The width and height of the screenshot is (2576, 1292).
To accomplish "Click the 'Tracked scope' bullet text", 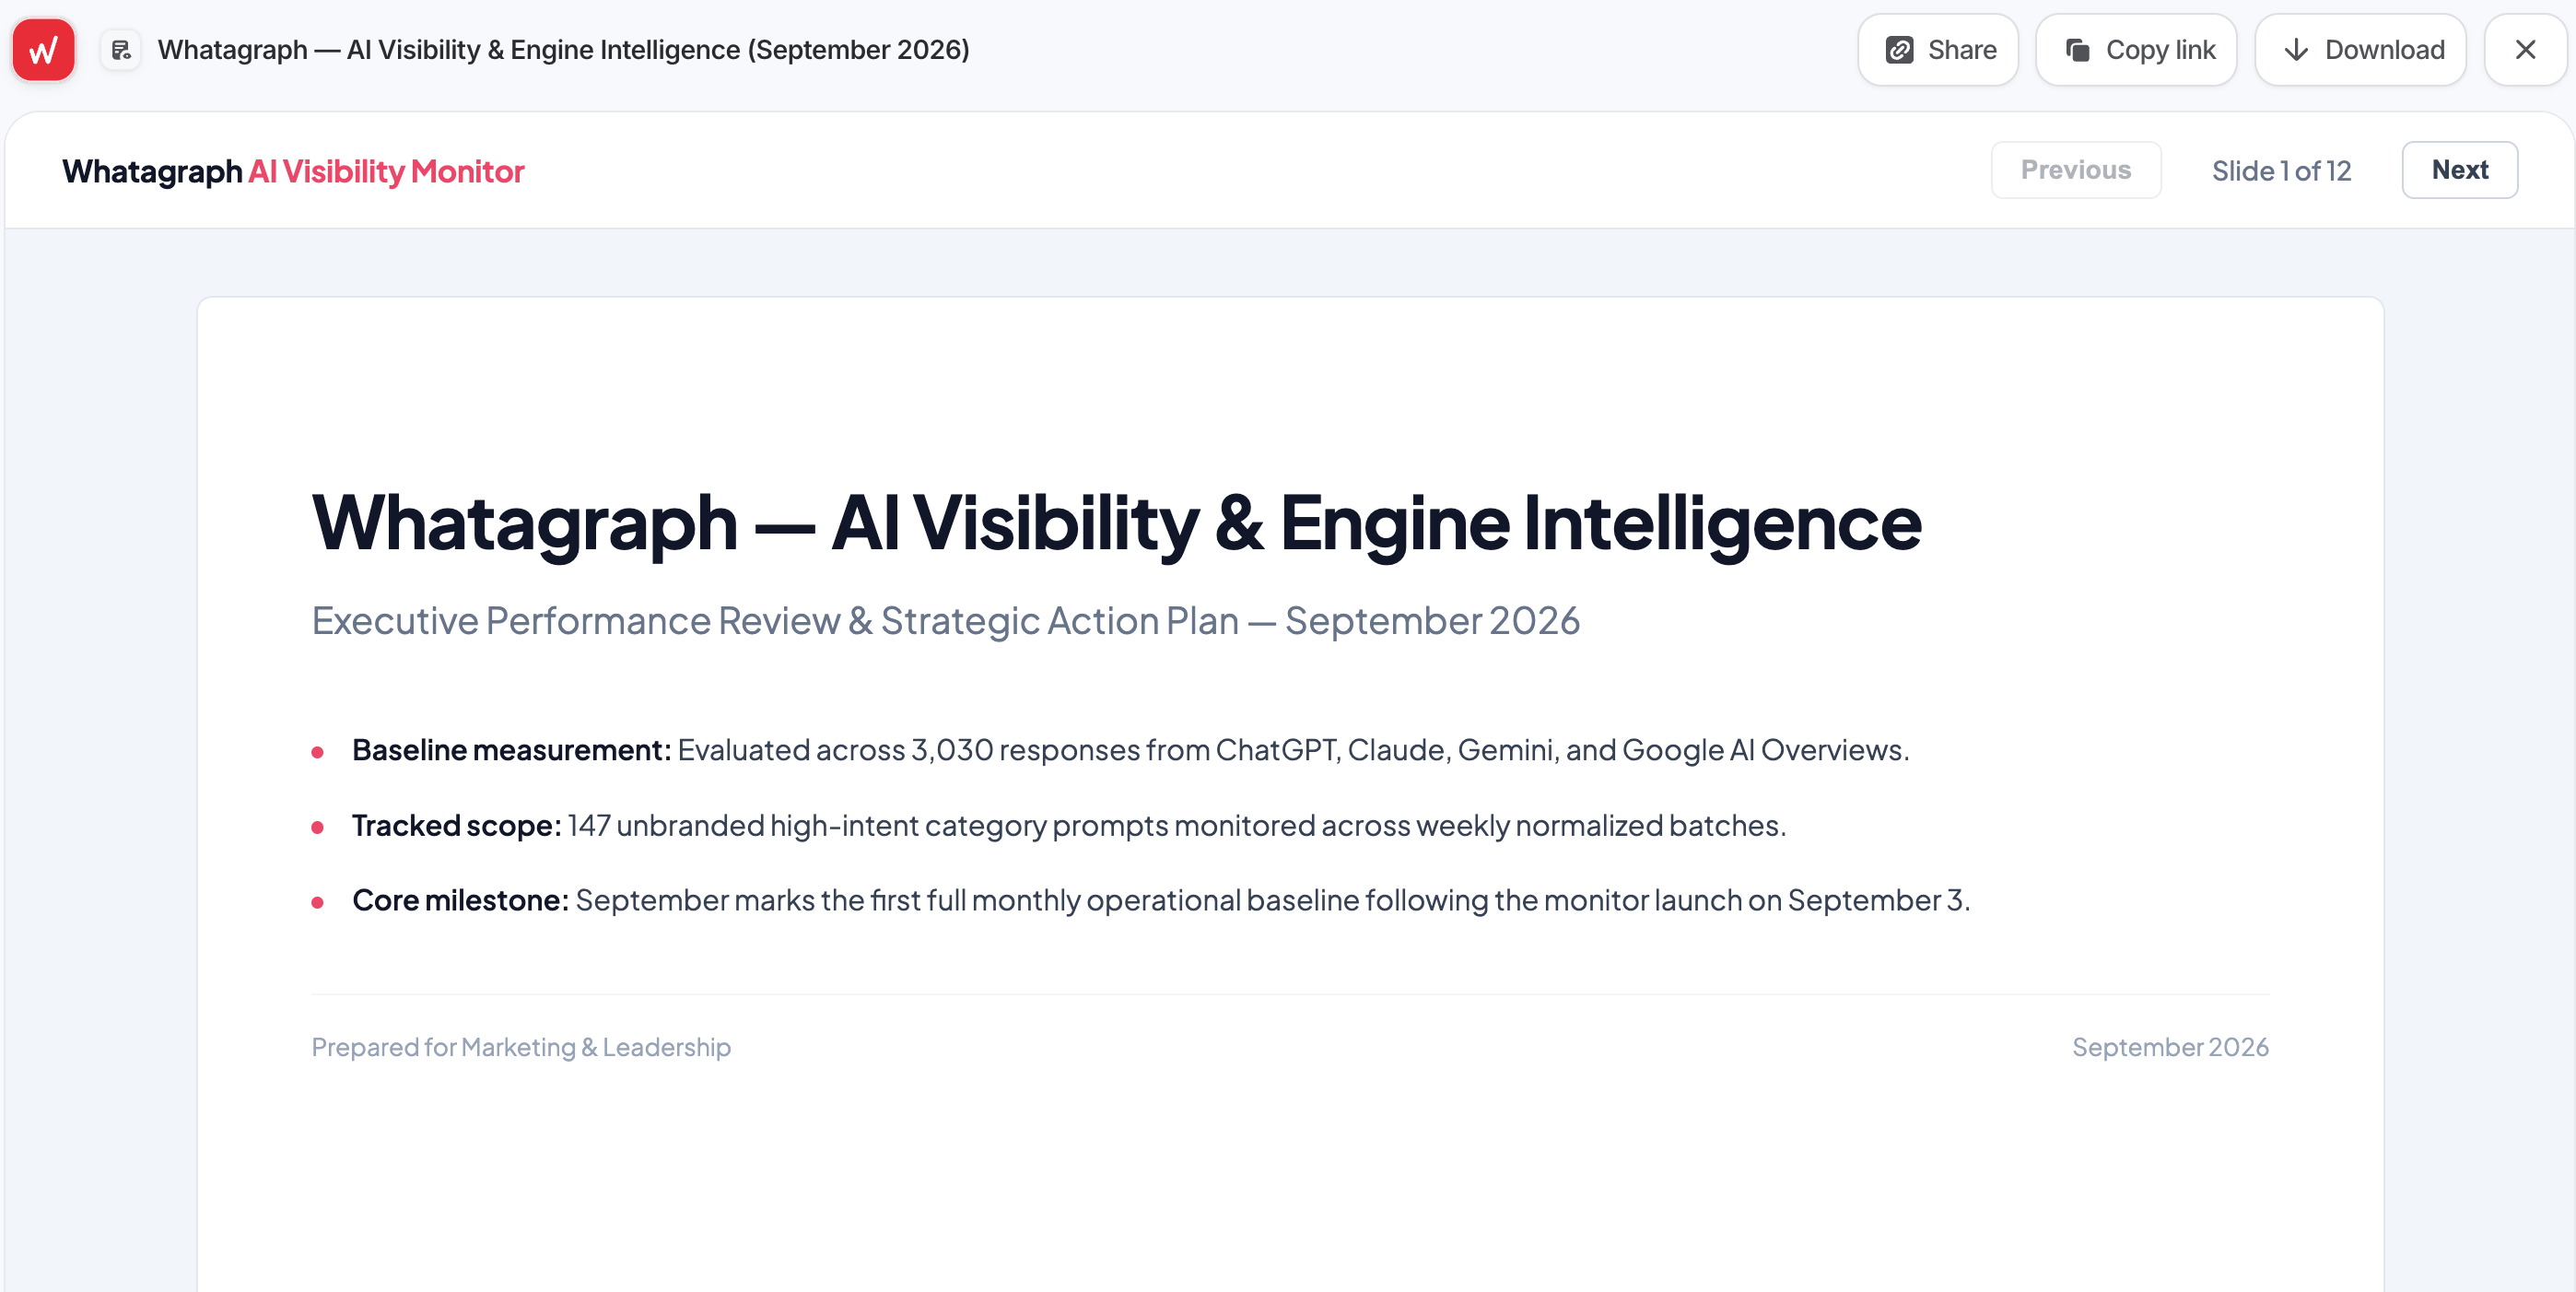I will [1068, 825].
